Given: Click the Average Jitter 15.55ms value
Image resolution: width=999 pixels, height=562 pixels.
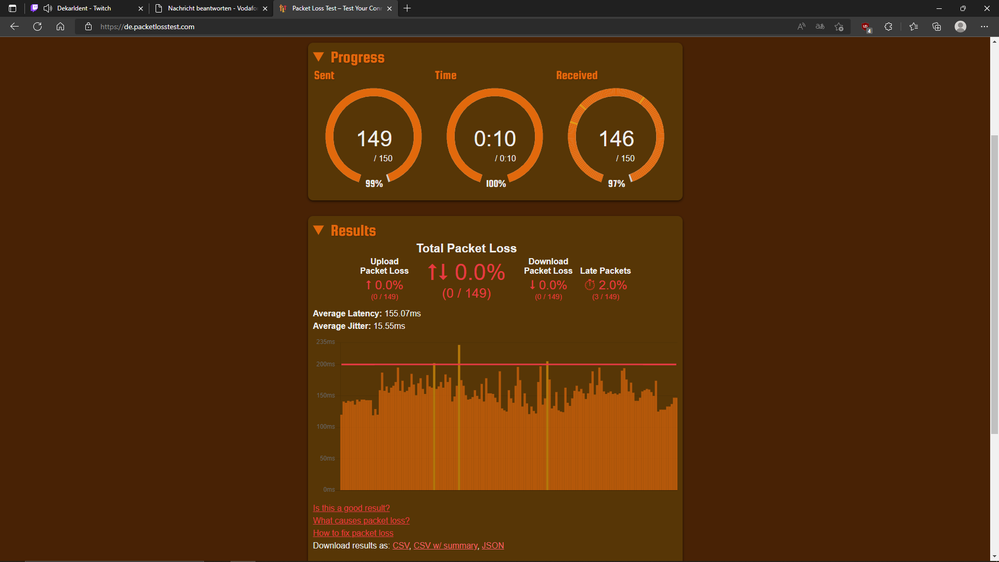Looking at the screenshot, I should click(x=389, y=326).
